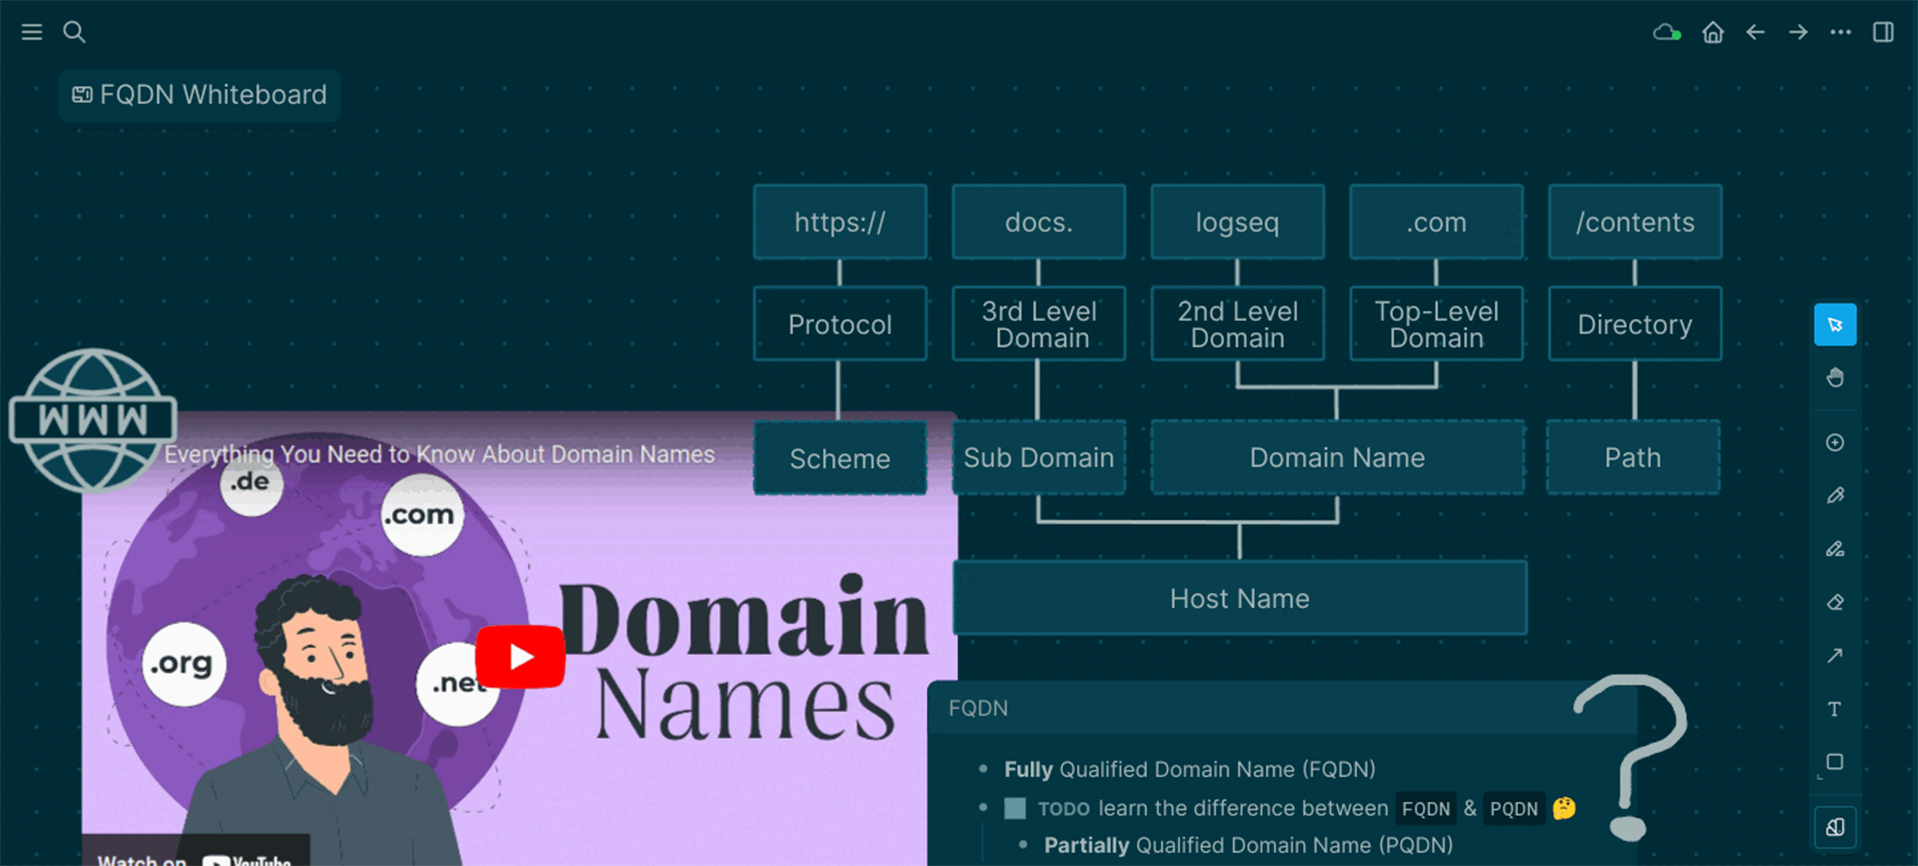The width and height of the screenshot is (1918, 866).
Task: Select the Eraser tool
Action: tap(1835, 602)
